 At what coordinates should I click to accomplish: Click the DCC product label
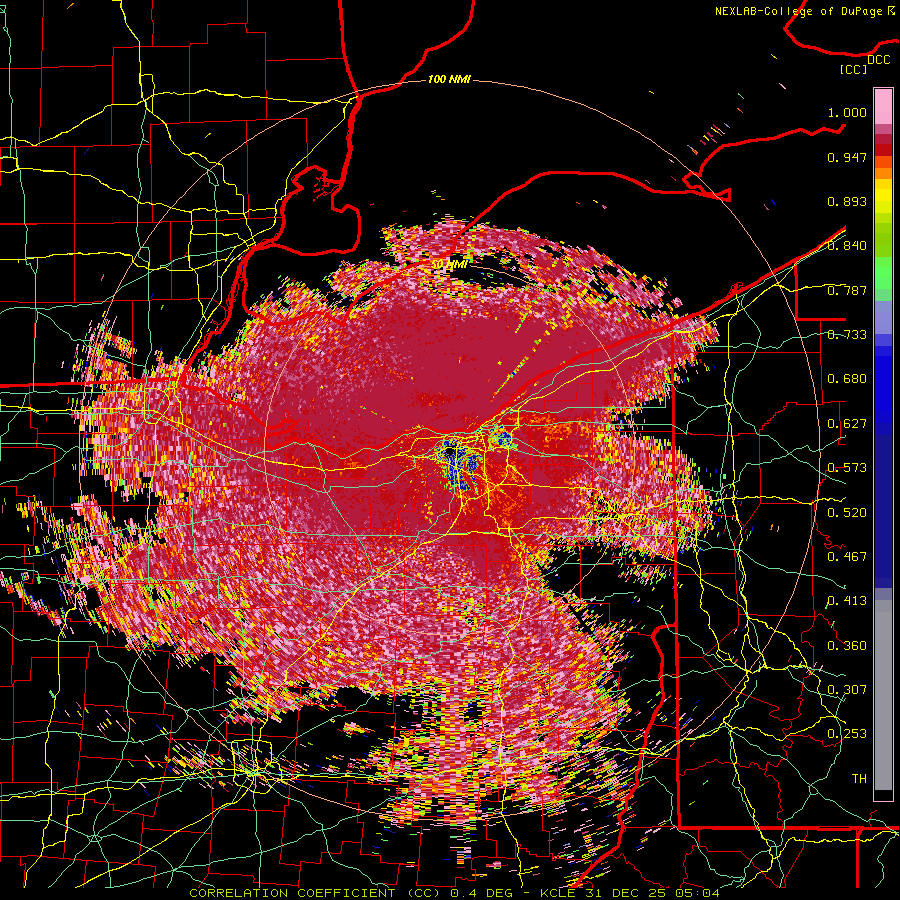878,60
